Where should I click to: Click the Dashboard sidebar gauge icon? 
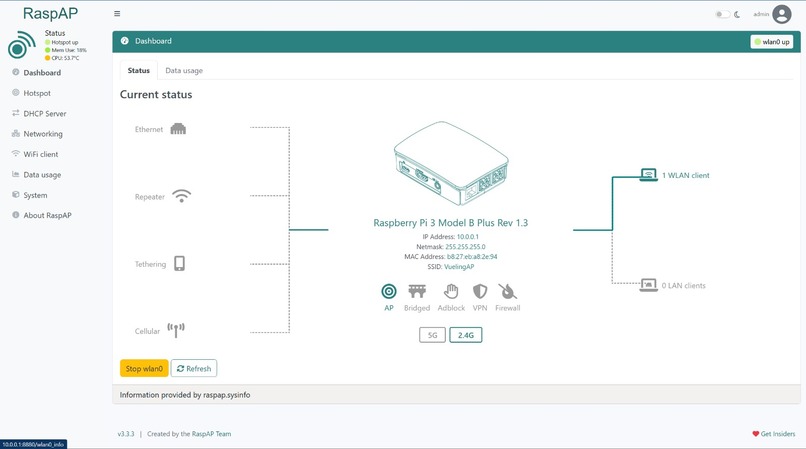click(x=15, y=72)
